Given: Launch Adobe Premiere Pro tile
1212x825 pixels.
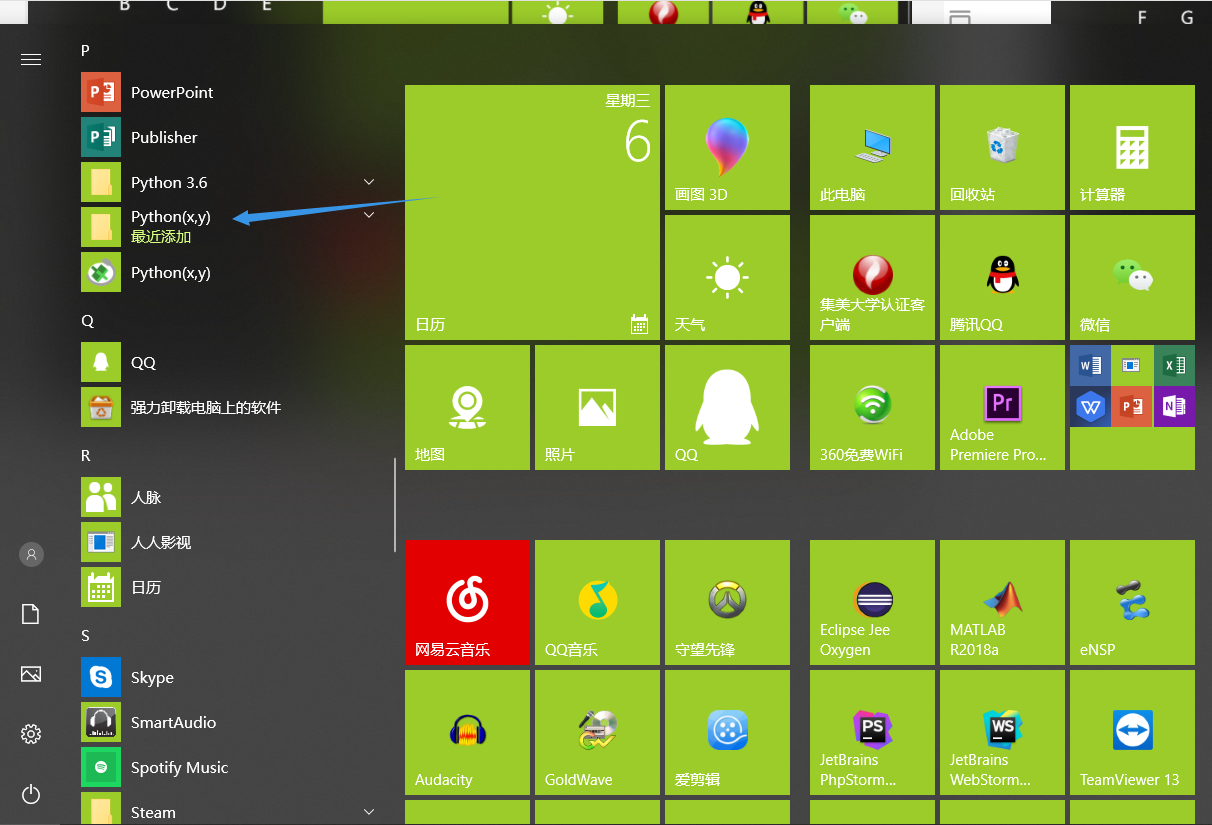Looking at the screenshot, I should (1002, 407).
